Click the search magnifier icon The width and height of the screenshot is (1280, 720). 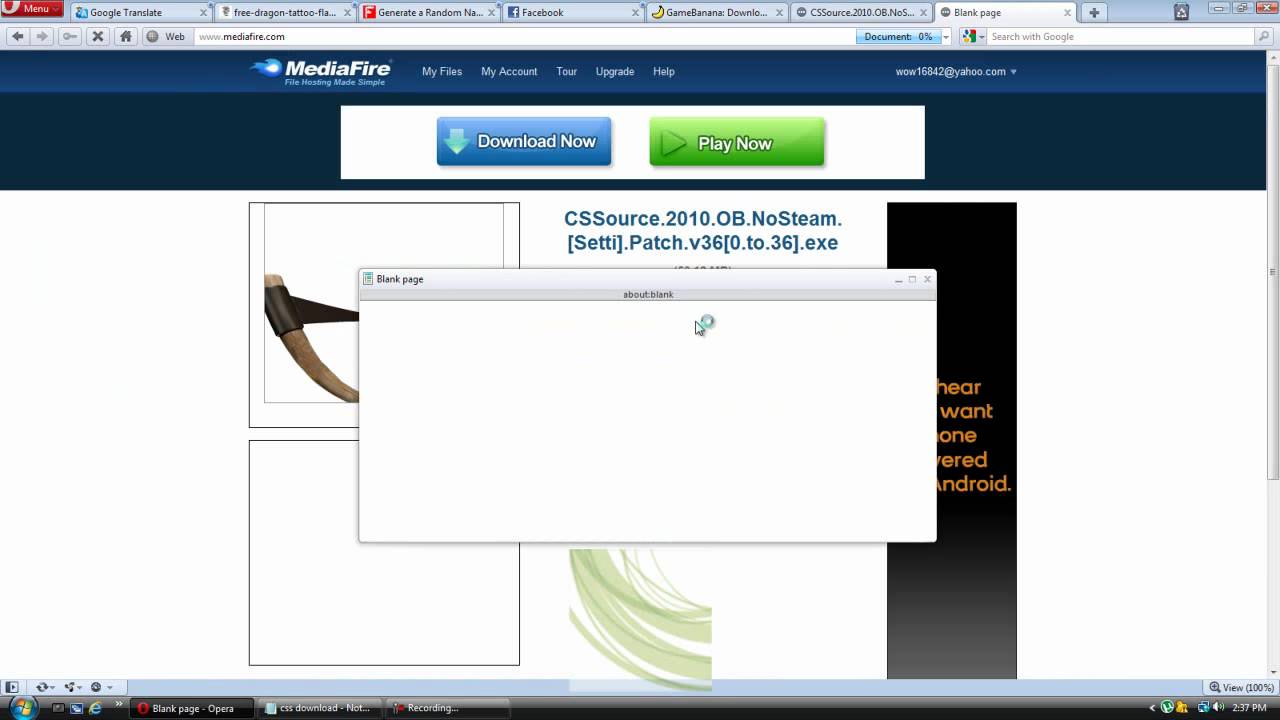pyautogui.click(x=1264, y=36)
